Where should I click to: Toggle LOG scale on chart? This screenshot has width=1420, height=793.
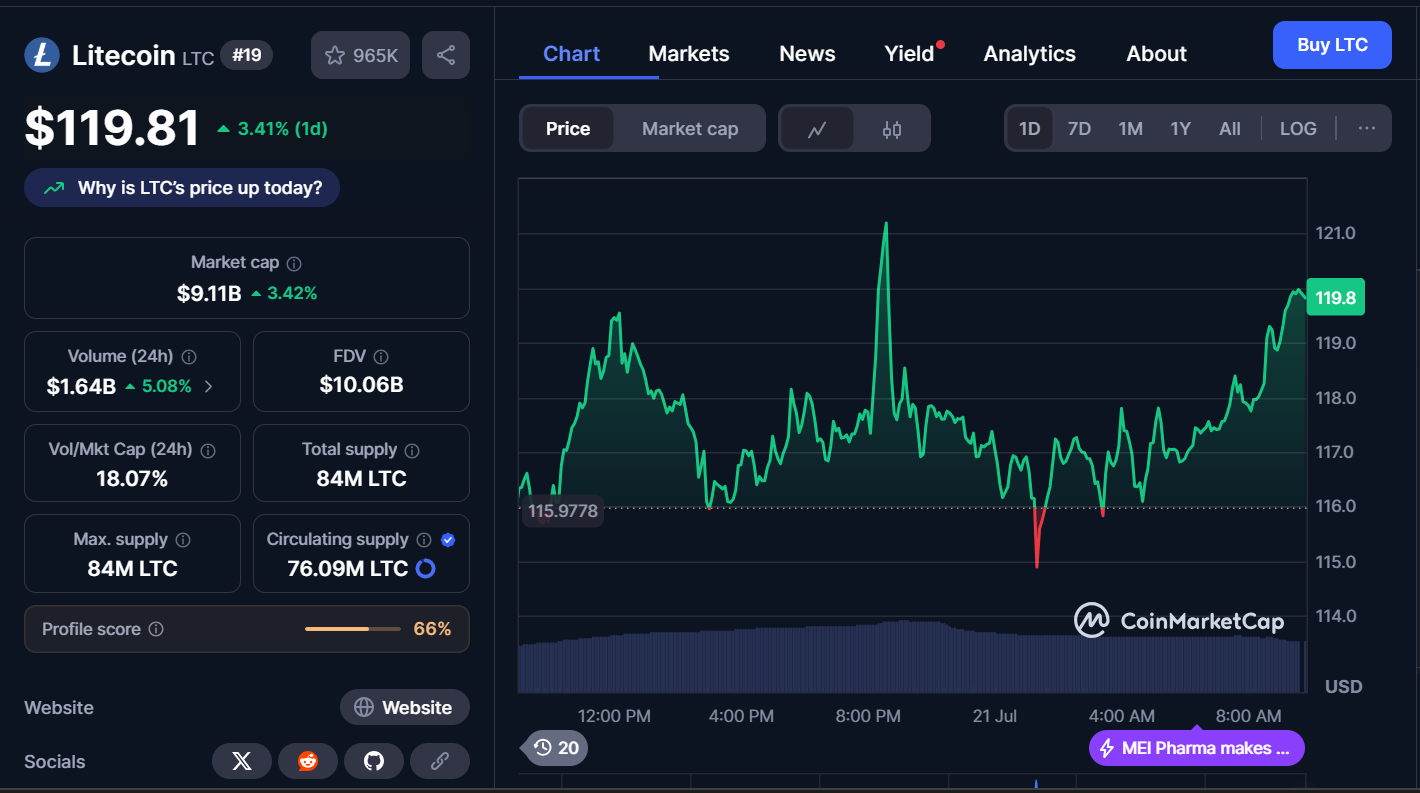(1298, 129)
